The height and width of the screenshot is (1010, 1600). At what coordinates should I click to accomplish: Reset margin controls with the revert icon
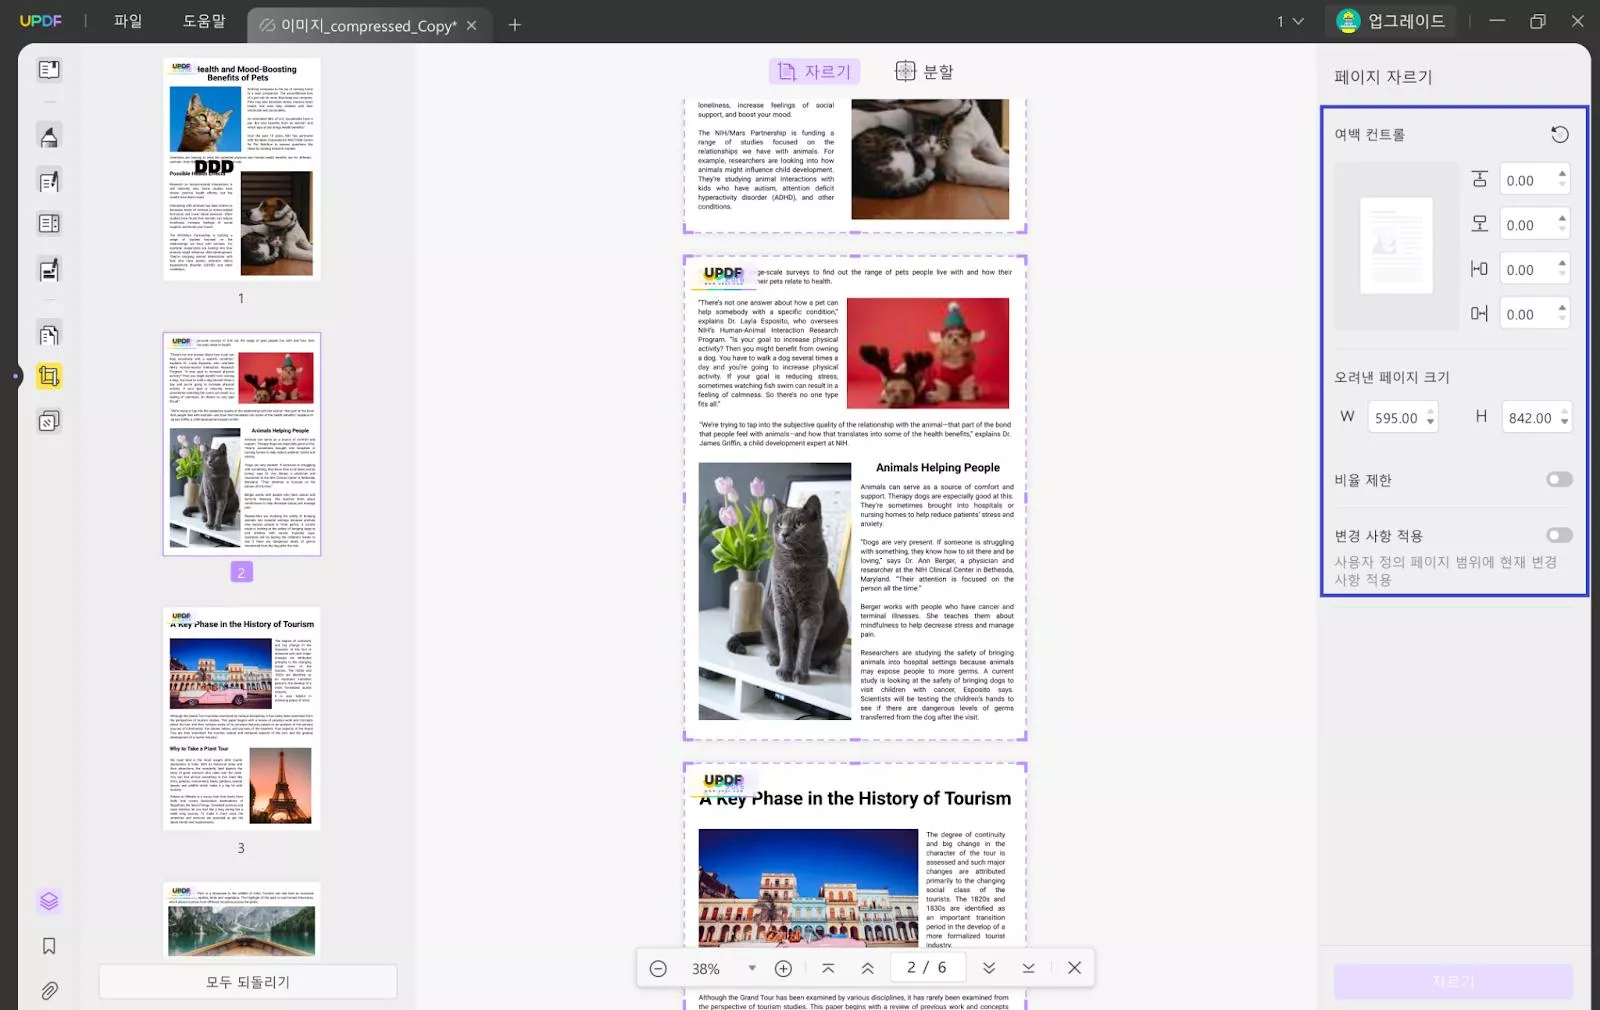[x=1559, y=135]
